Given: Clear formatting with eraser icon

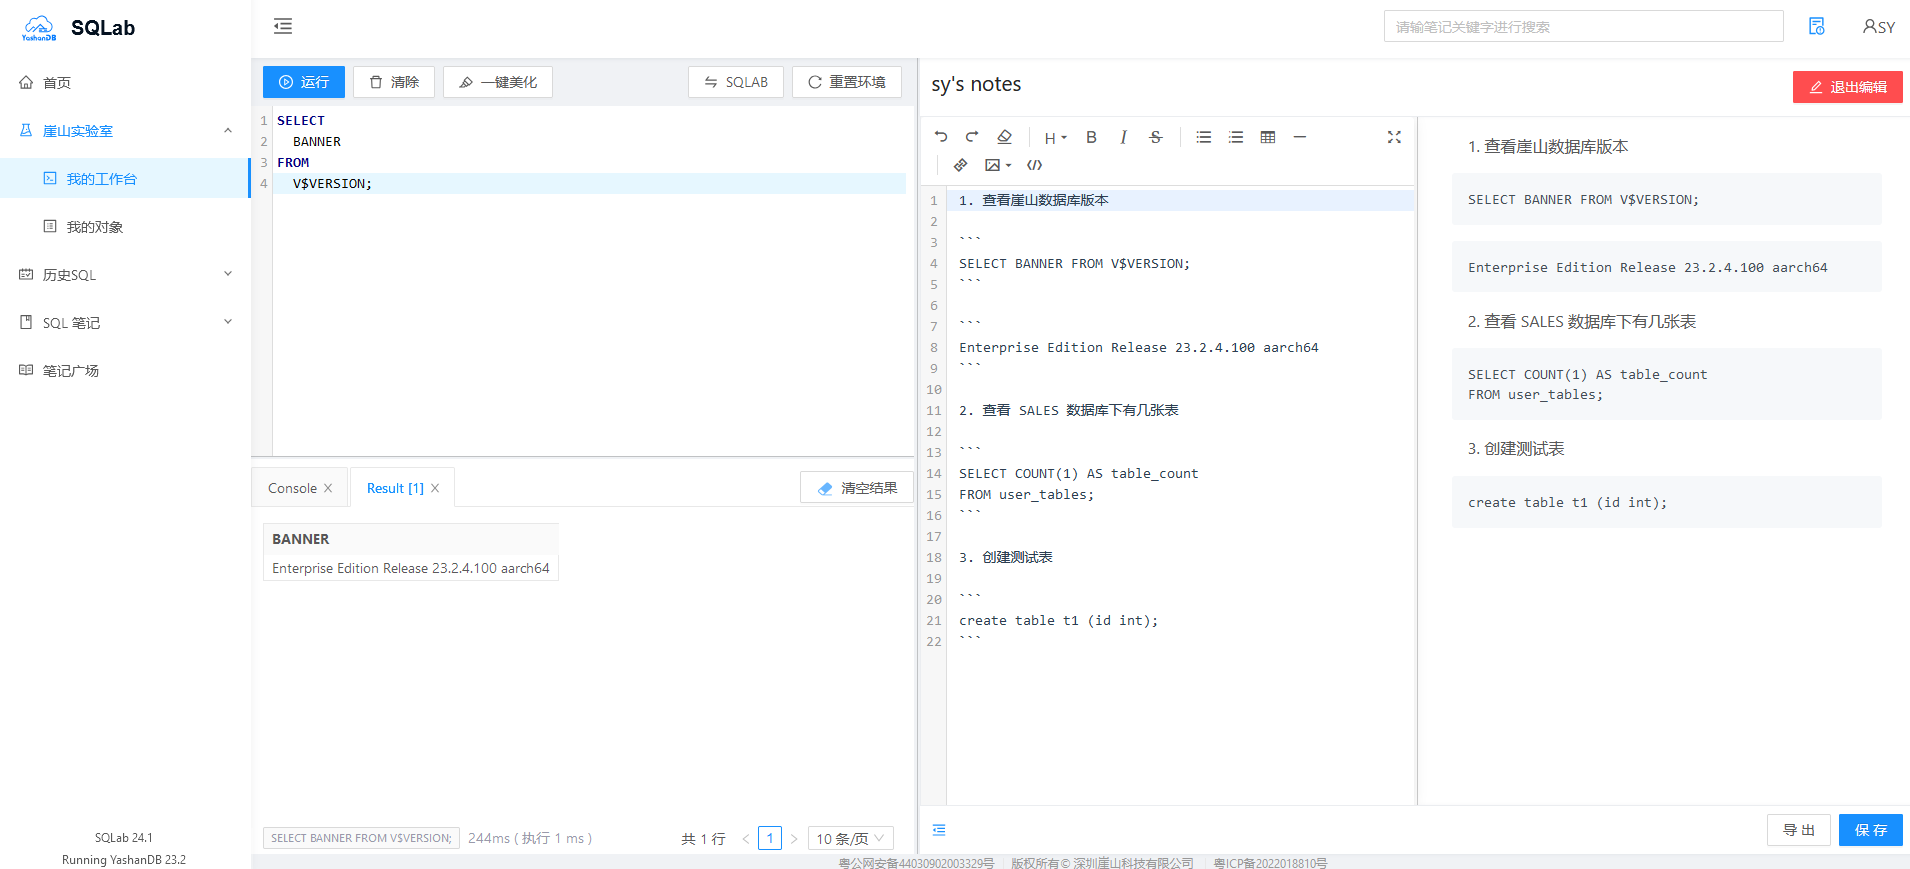Looking at the screenshot, I should [x=1005, y=137].
